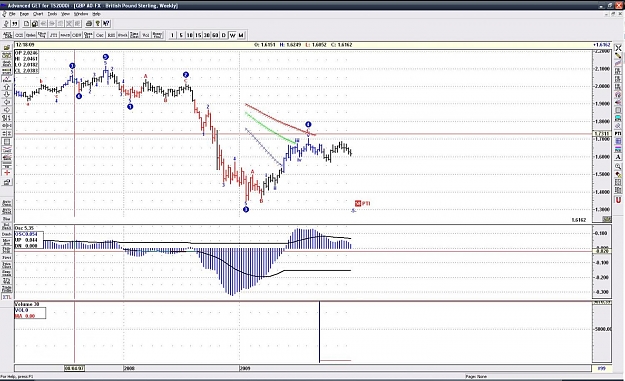Viewport: 625px width, 381px height.
Task: Click the red left-pointing arrow tool icon
Action: point(618,102)
